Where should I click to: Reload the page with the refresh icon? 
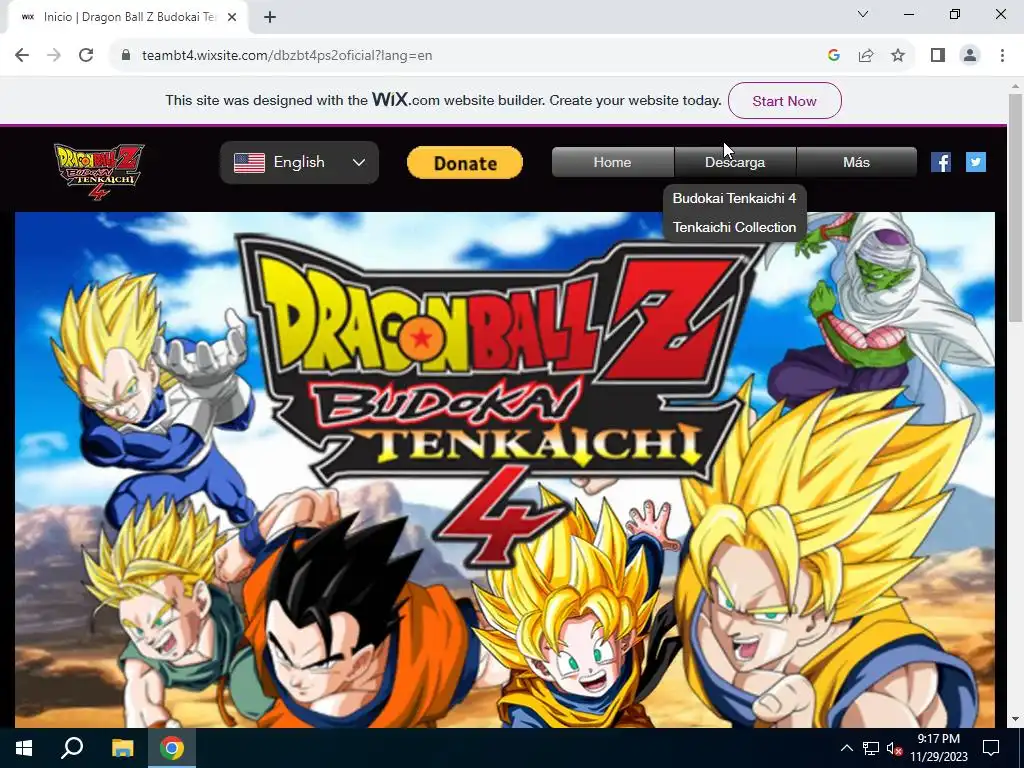pos(86,56)
